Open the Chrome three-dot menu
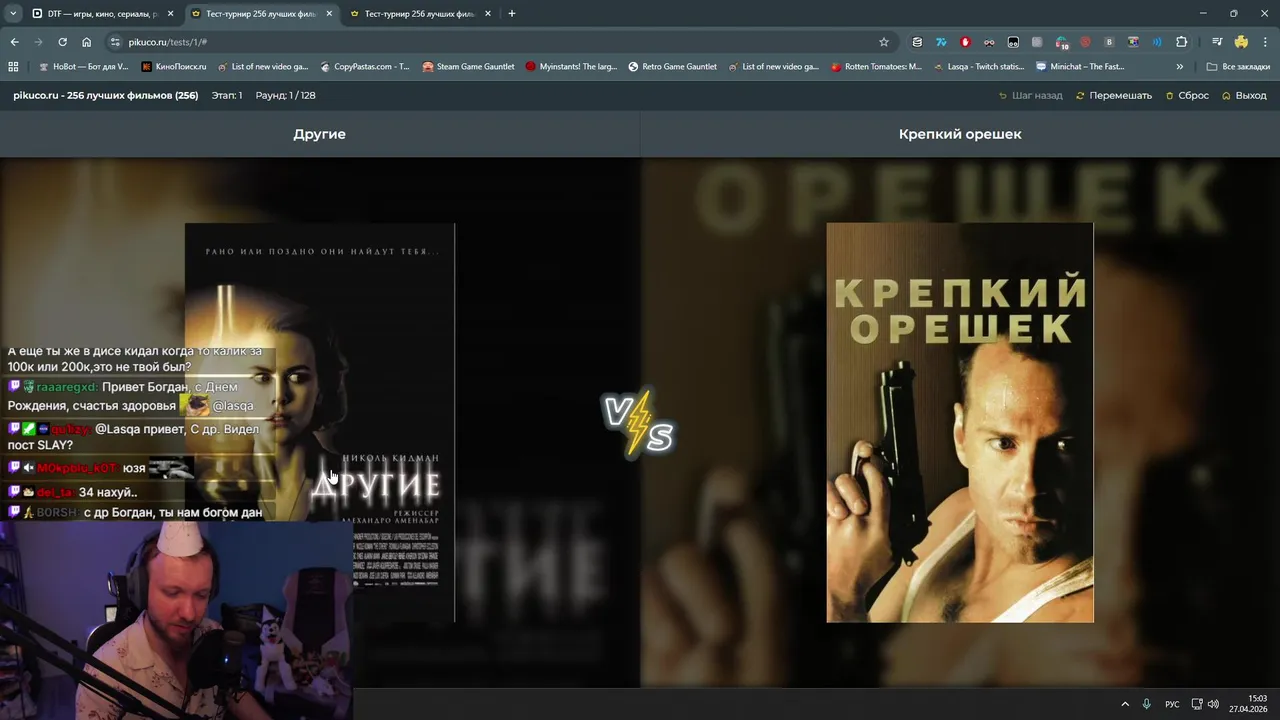This screenshot has width=1280, height=720. [x=1265, y=42]
